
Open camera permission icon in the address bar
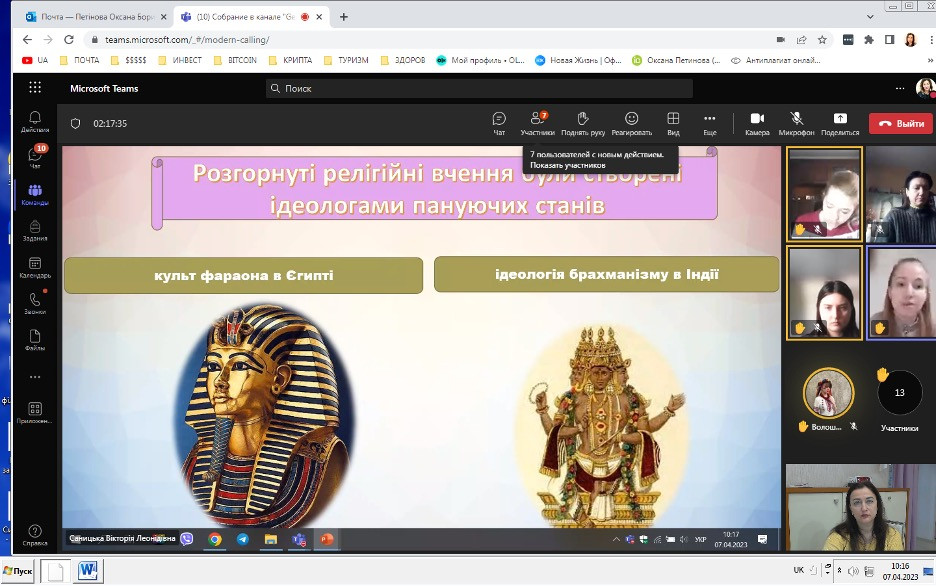pos(780,39)
